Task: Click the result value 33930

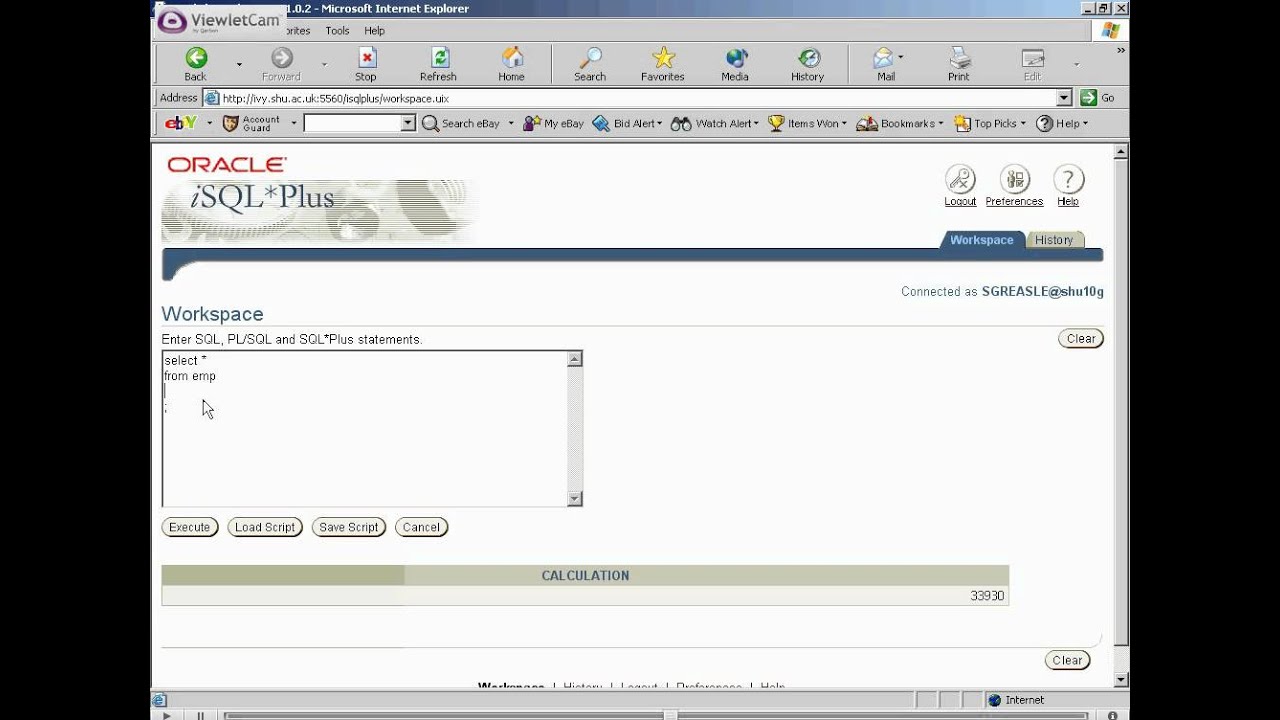Action: pos(987,596)
